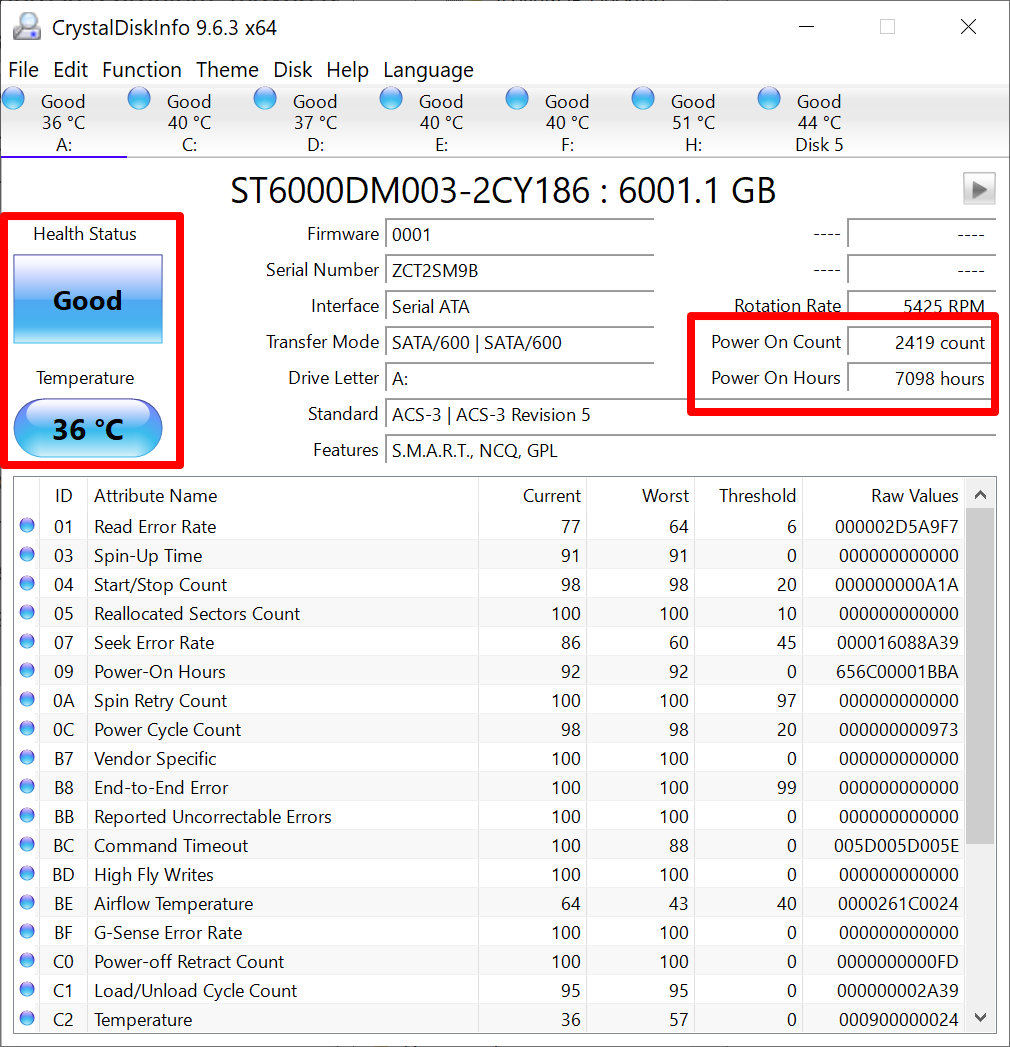Click the Interface field Serial ATA
The height and width of the screenshot is (1047, 1010).
pyautogui.click(x=519, y=306)
